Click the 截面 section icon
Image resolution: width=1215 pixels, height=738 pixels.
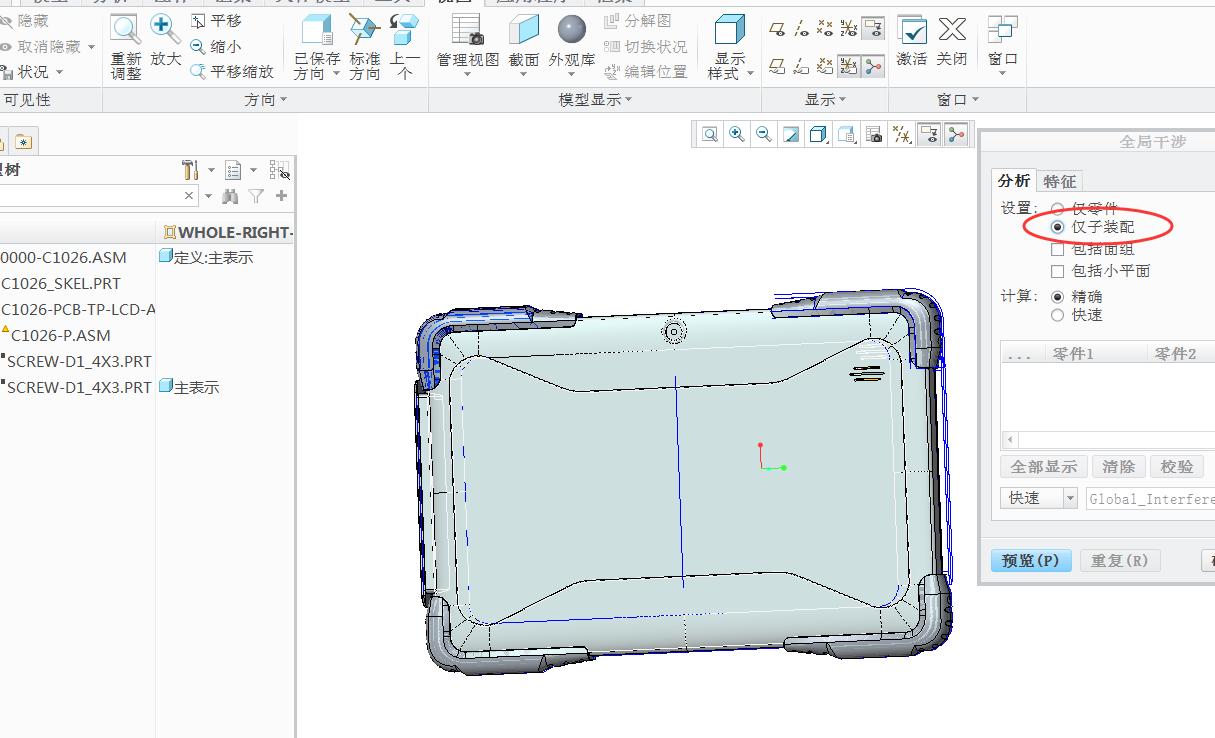tap(523, 30)
